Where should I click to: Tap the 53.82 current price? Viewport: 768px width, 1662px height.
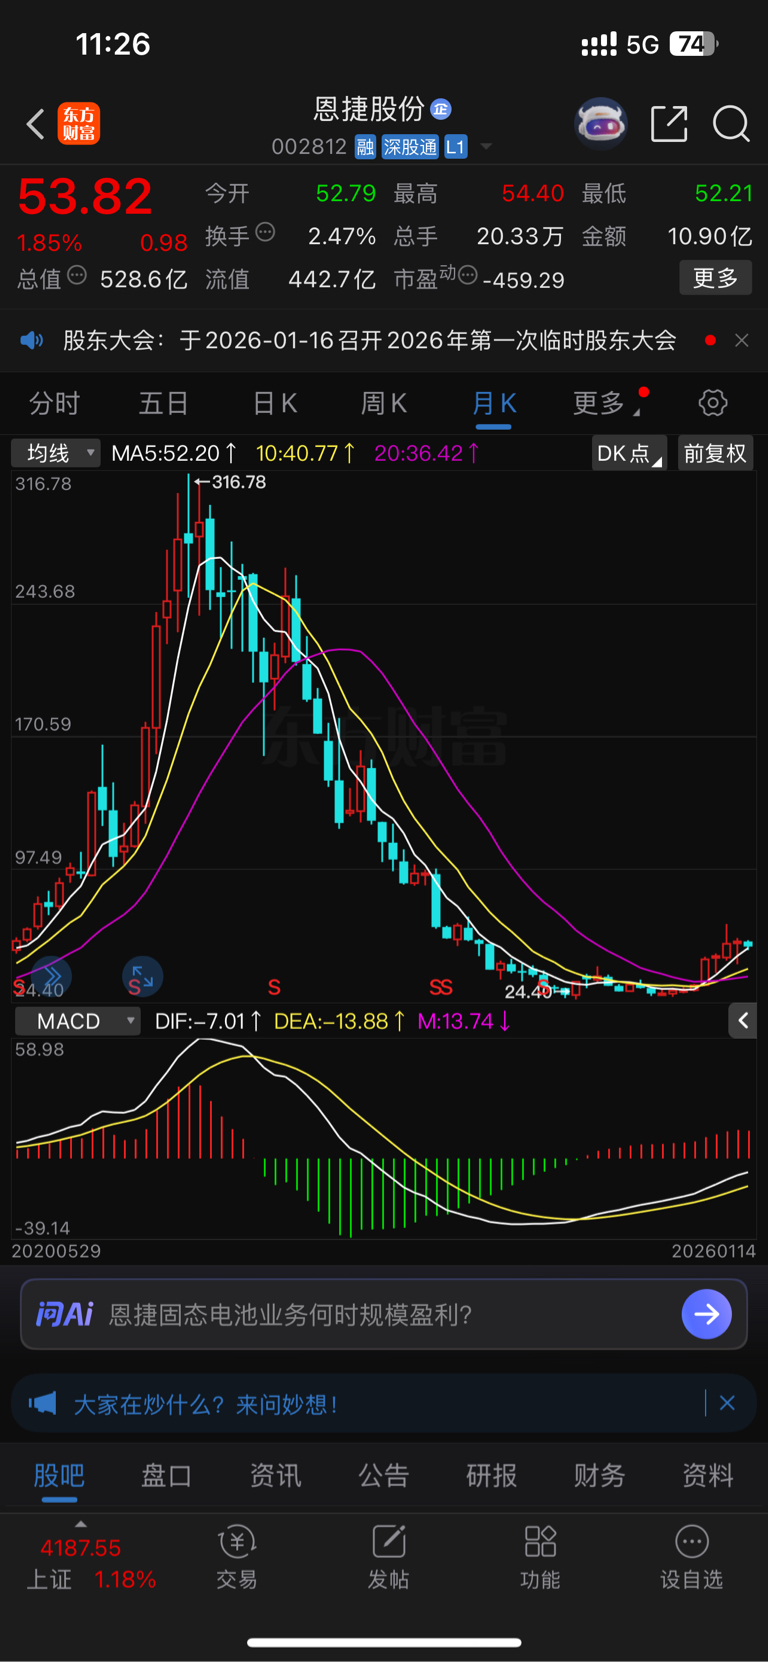[85, 197]
